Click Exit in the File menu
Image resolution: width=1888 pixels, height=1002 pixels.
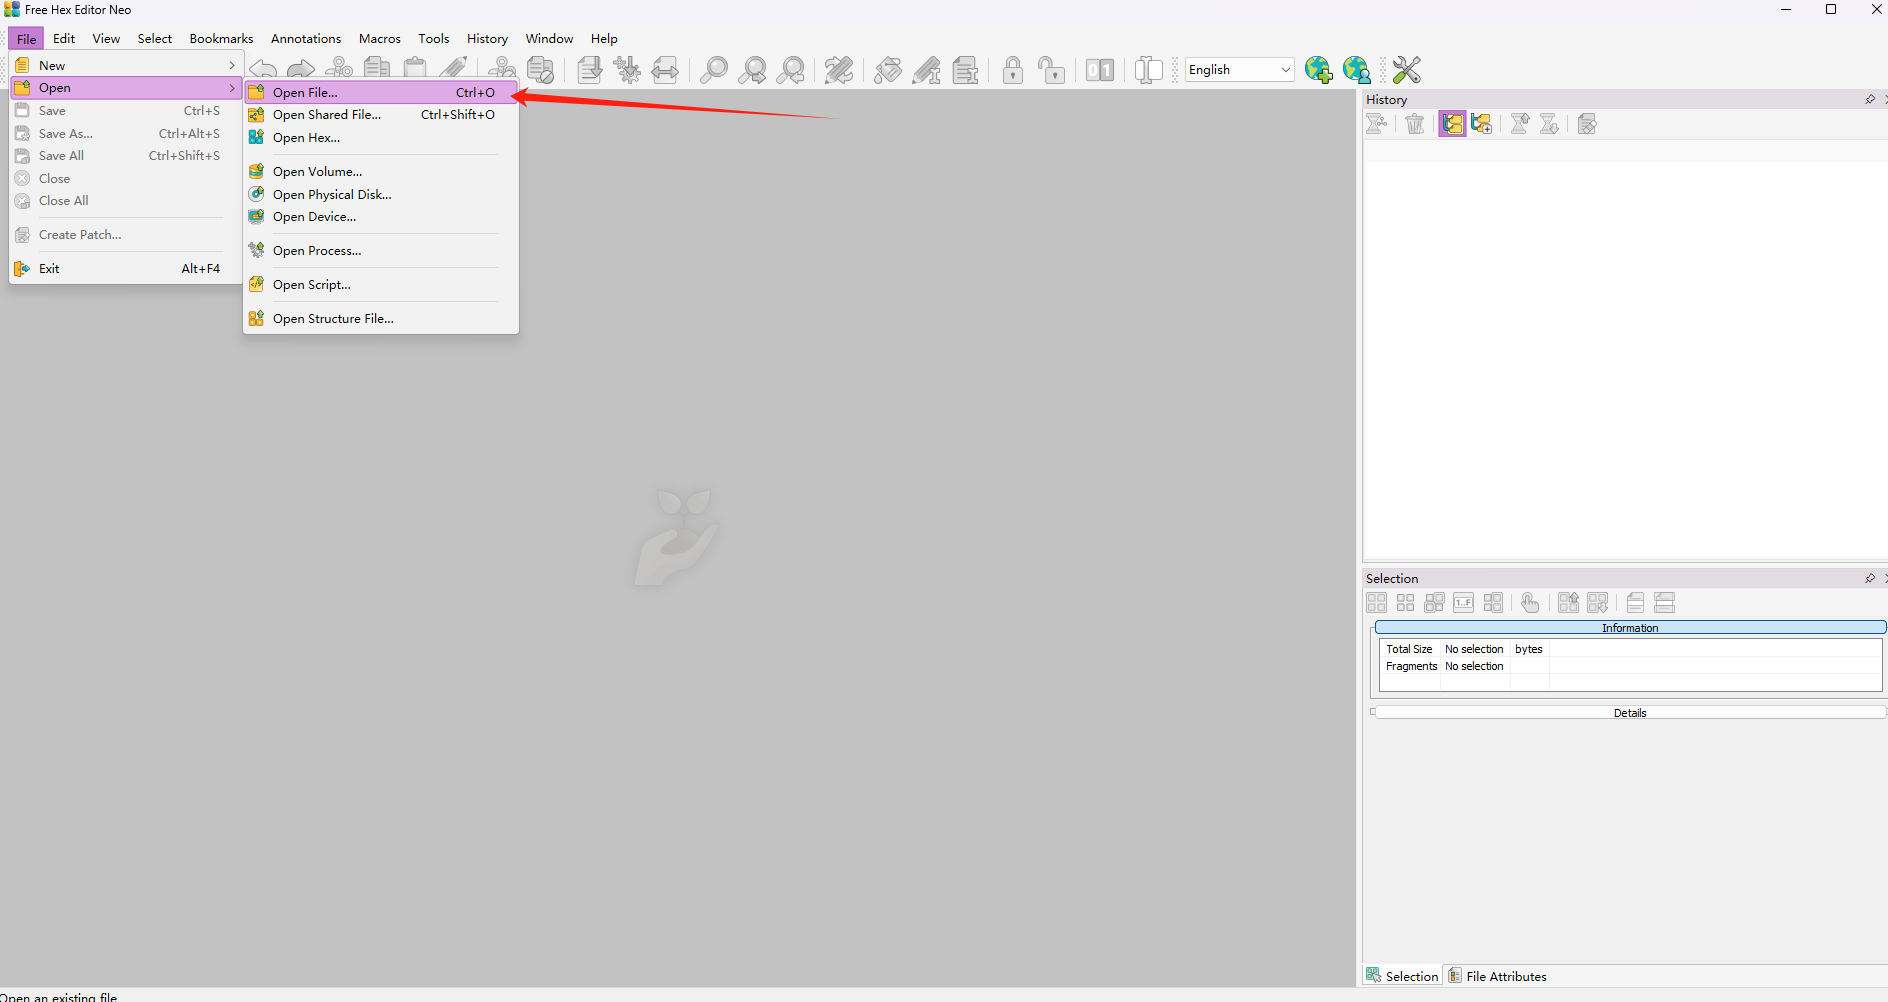(x=125, y=269)
